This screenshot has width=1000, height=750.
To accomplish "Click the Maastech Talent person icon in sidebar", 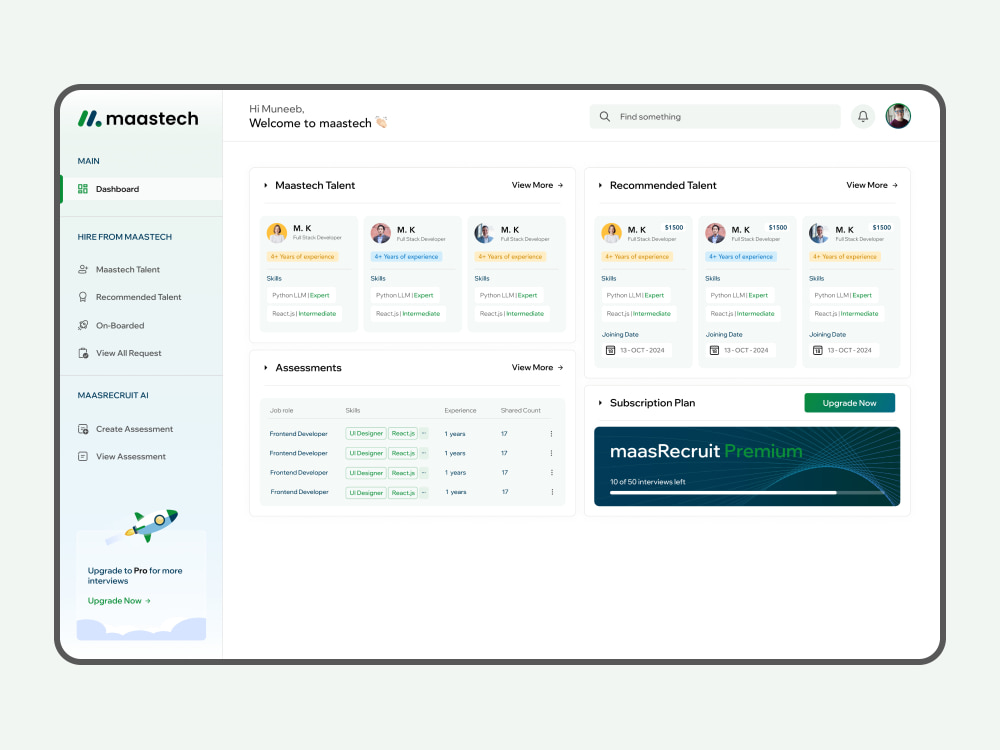I will 83,270.
